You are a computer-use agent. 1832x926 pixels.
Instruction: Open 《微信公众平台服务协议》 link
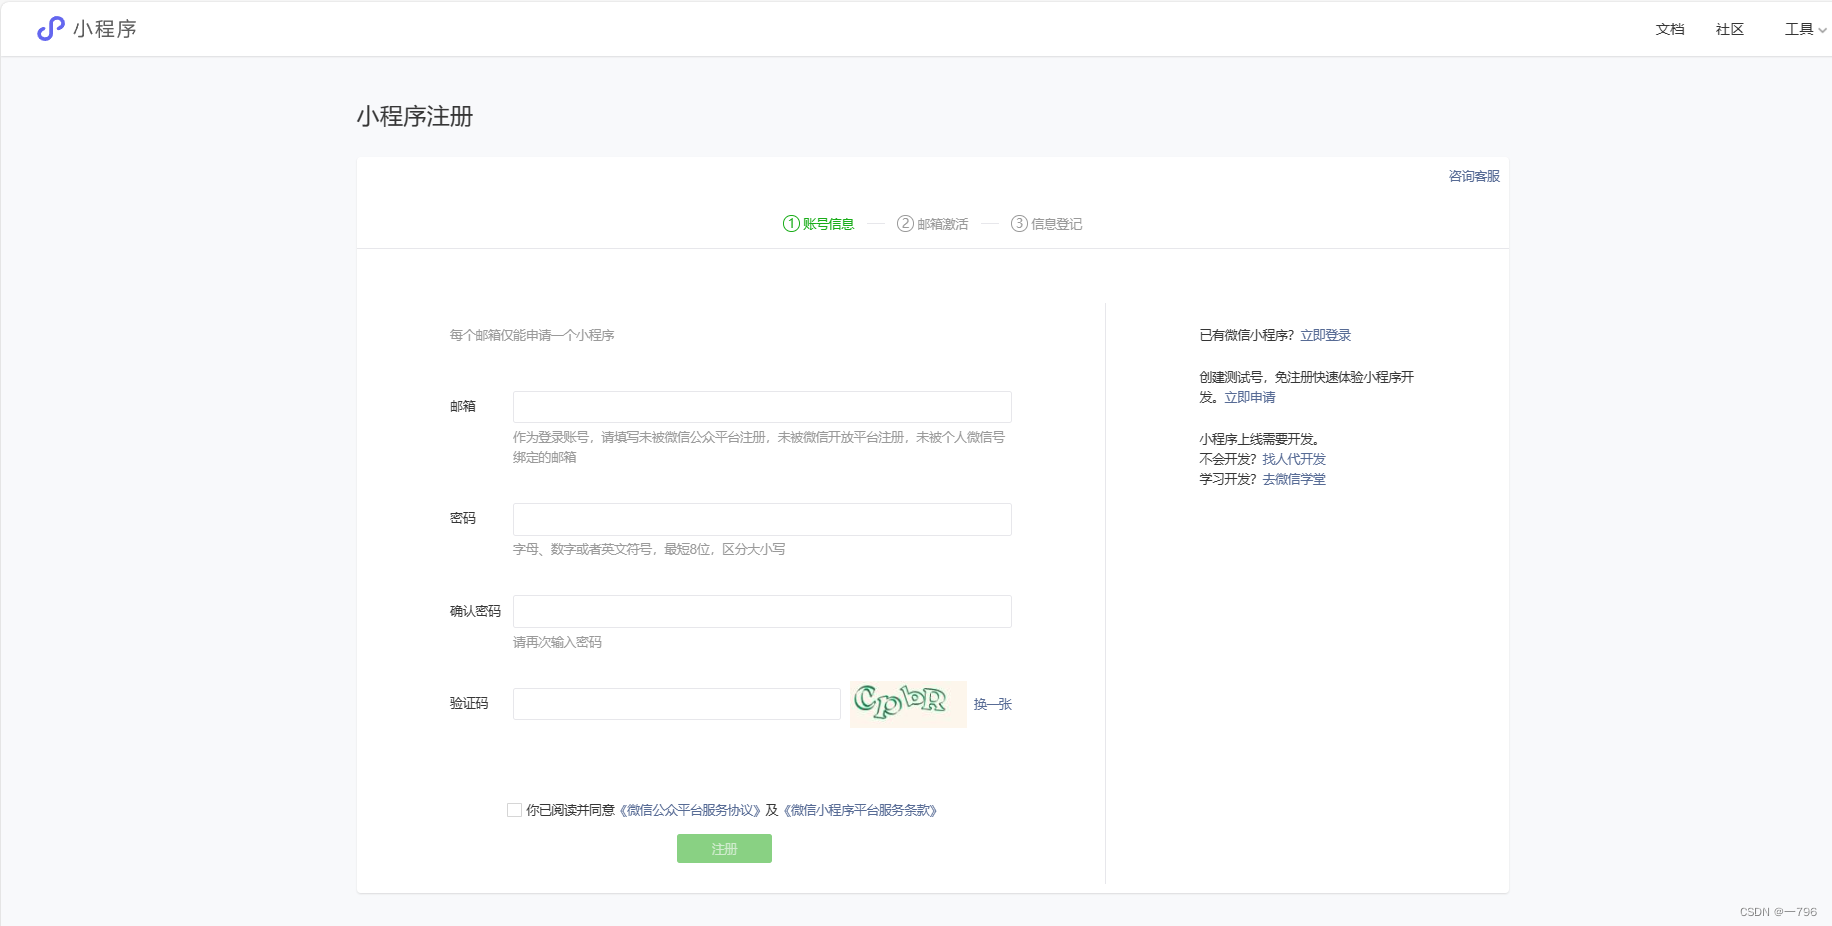click(x=690, y=810)
